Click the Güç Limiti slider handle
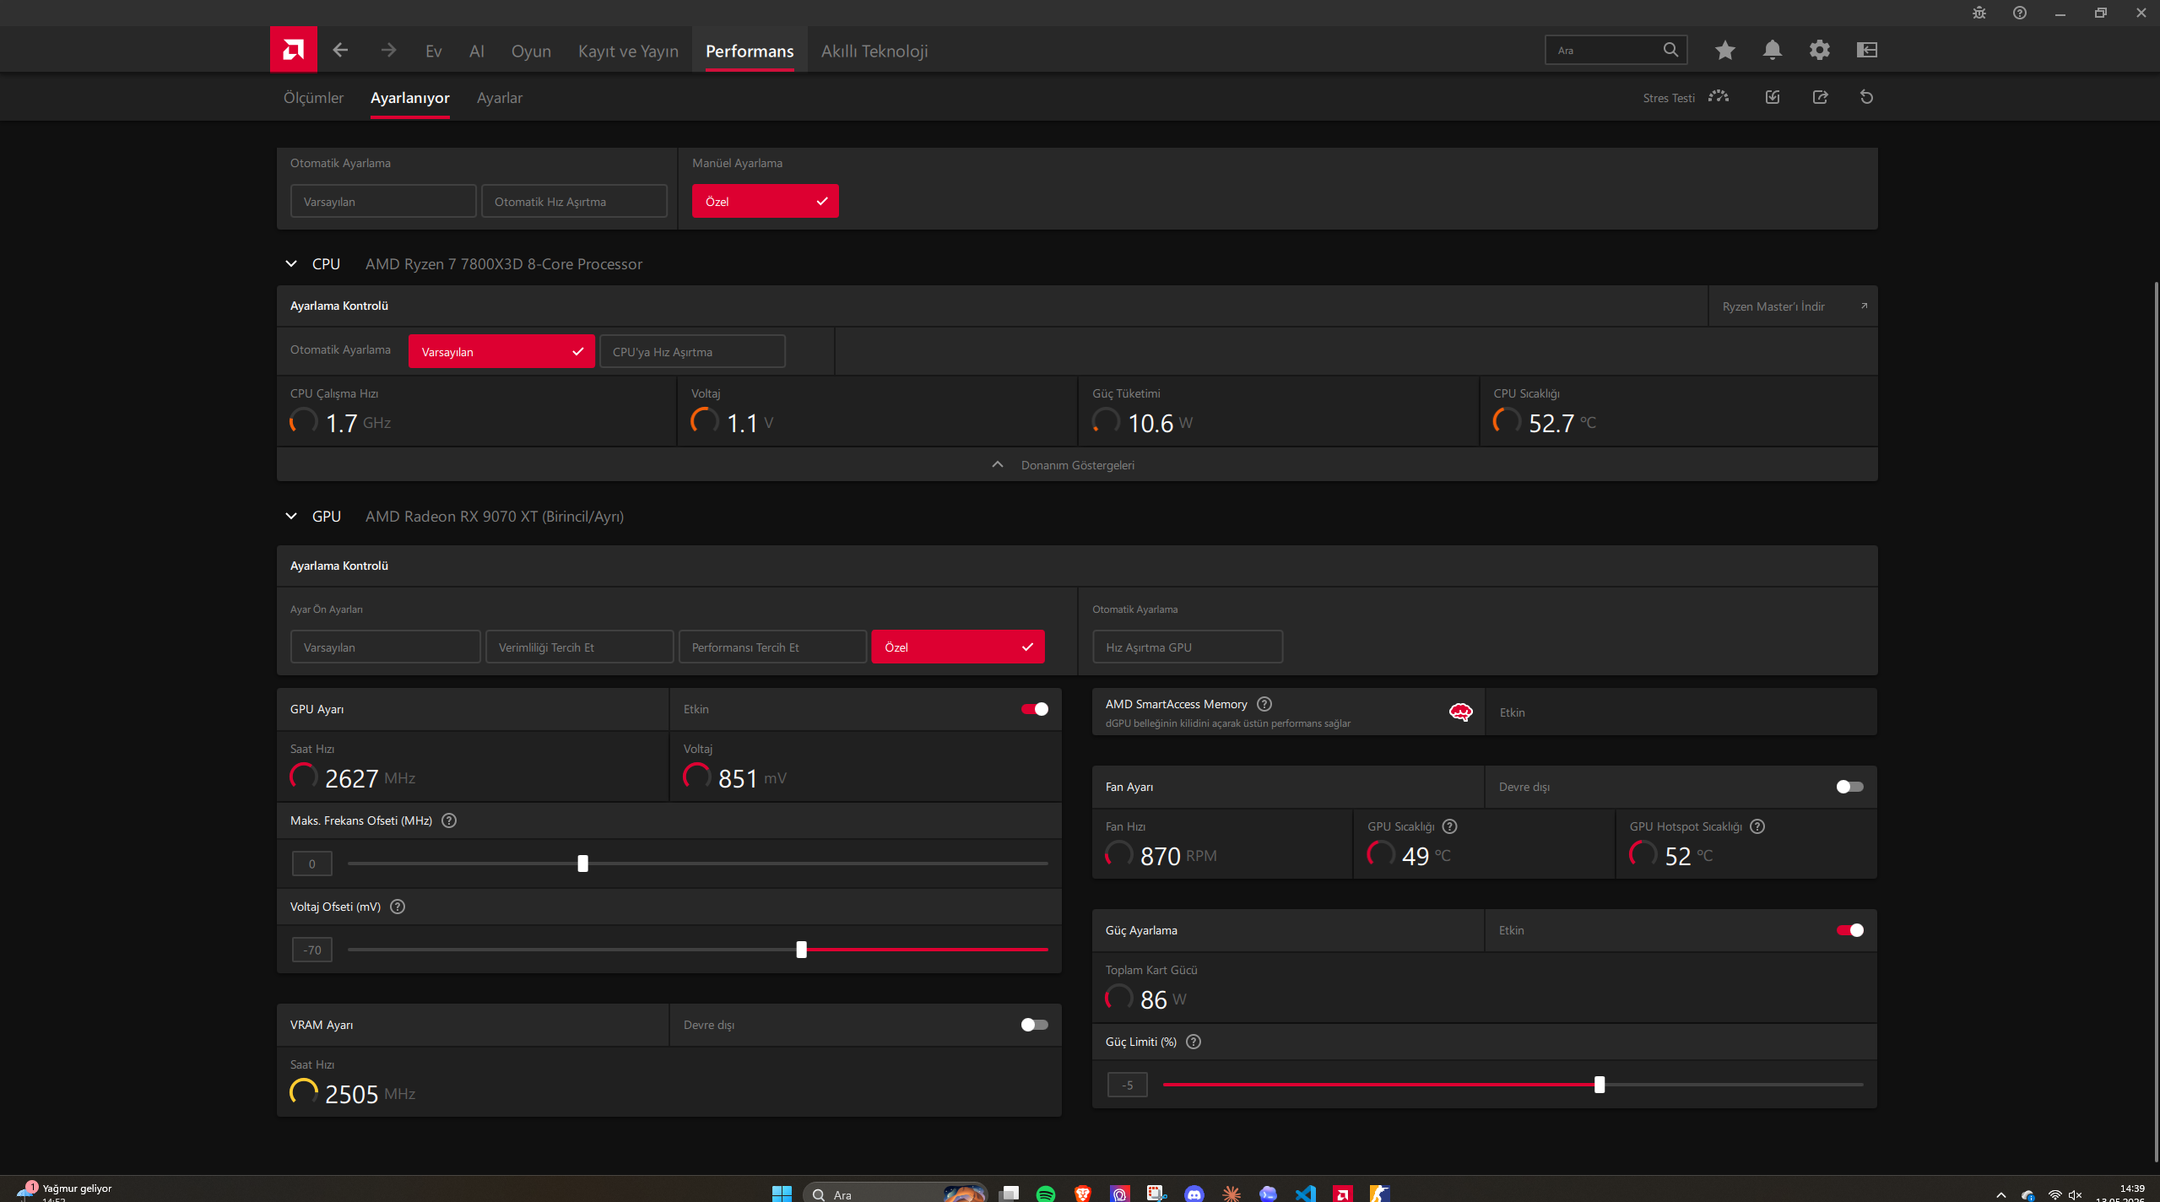The height and width of the screenshot is (1202, 2160). (1600, 1085)
